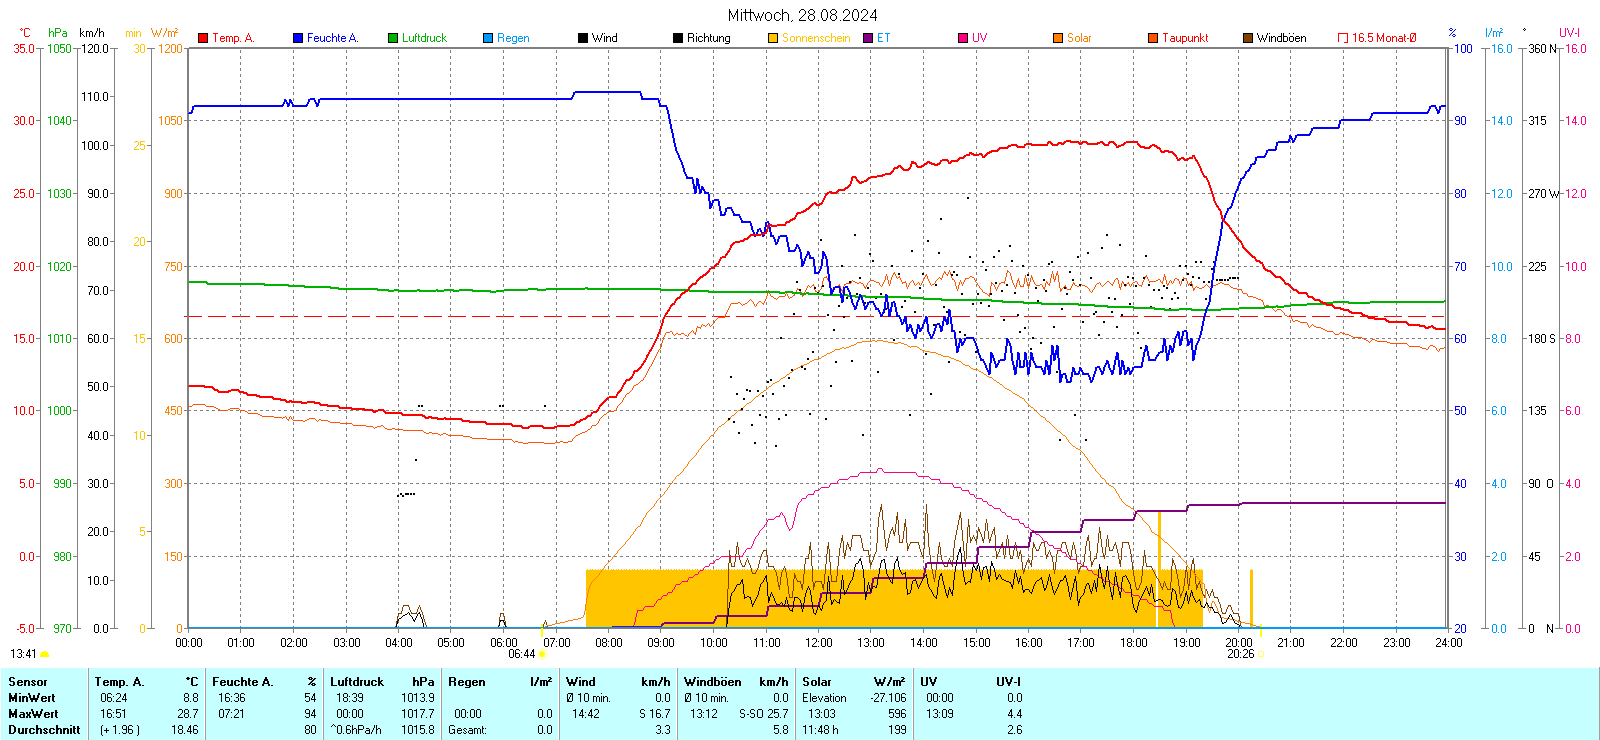
Task: Click the yellow Sonnenschein legend square
Action: [773, 38]
